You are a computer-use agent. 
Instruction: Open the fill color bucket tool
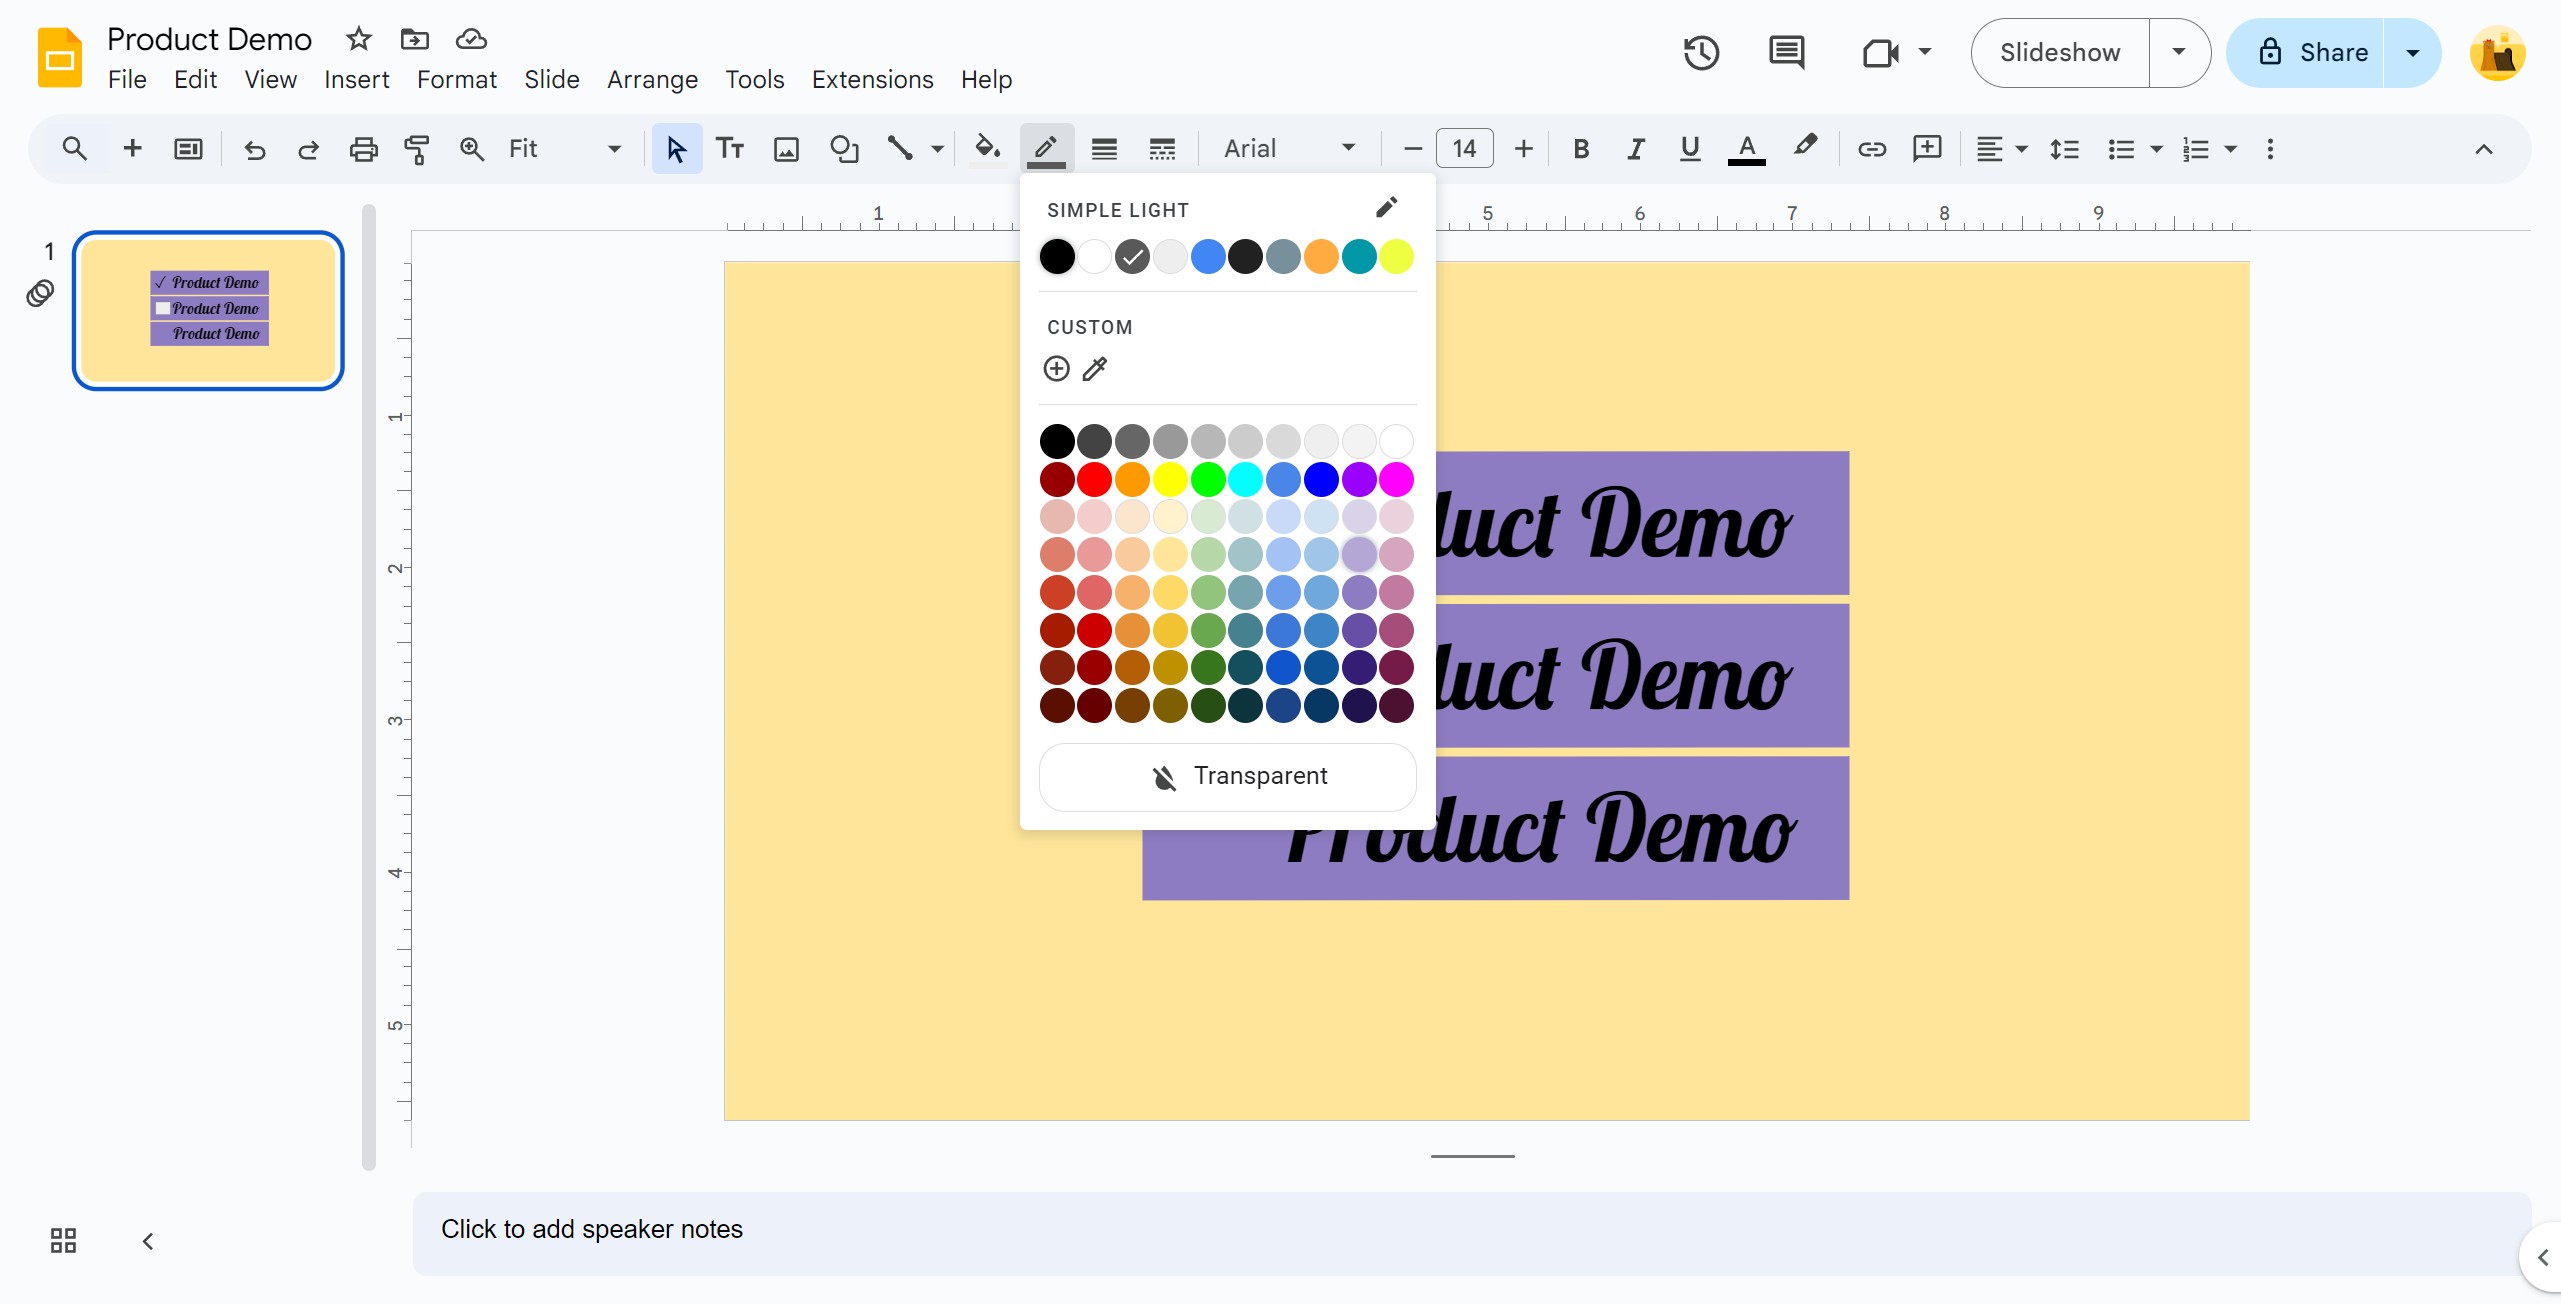[x=987, y=148]
